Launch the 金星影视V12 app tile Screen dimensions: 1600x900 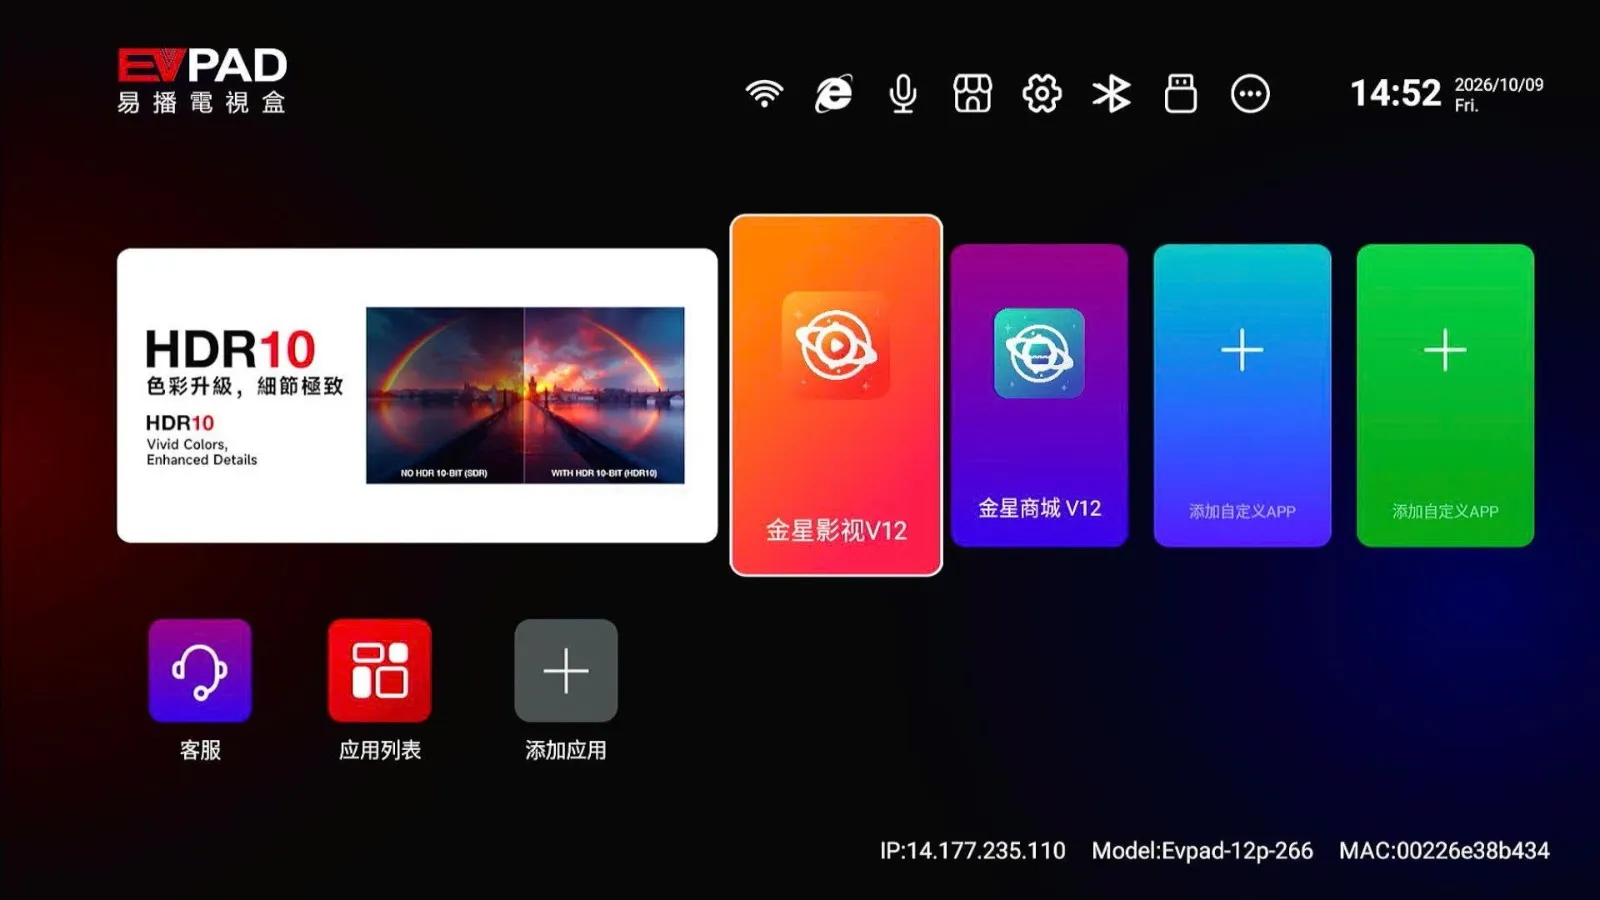(x=836, y=395)
